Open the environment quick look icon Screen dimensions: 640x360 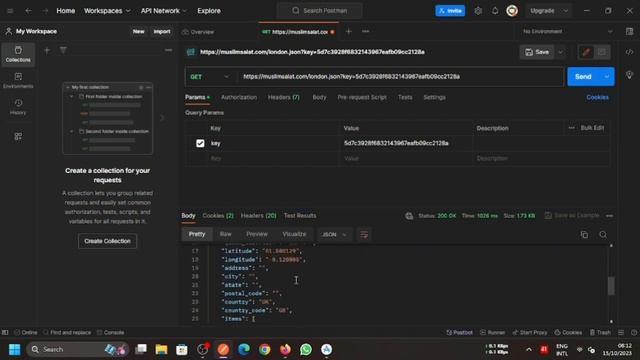[x=629, y=31]
